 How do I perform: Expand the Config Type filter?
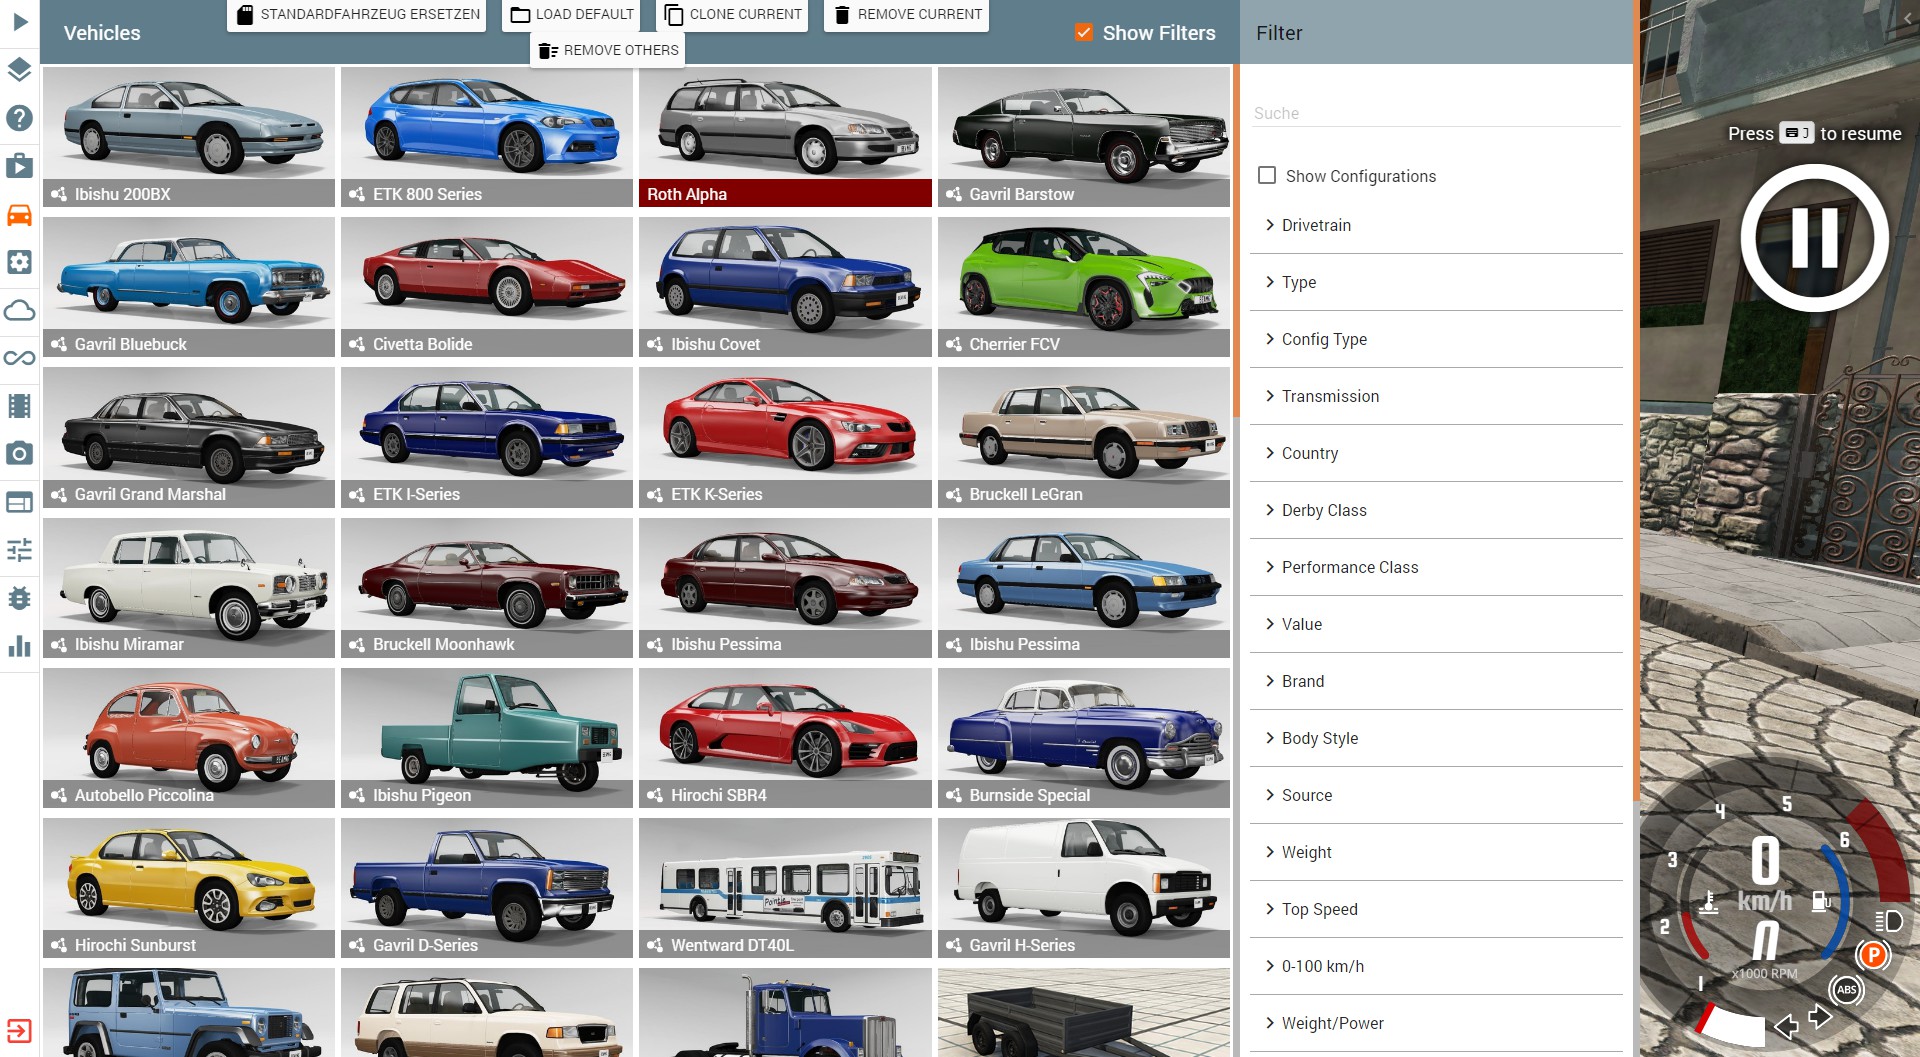pyautogui.click(x=1436, y=339)
